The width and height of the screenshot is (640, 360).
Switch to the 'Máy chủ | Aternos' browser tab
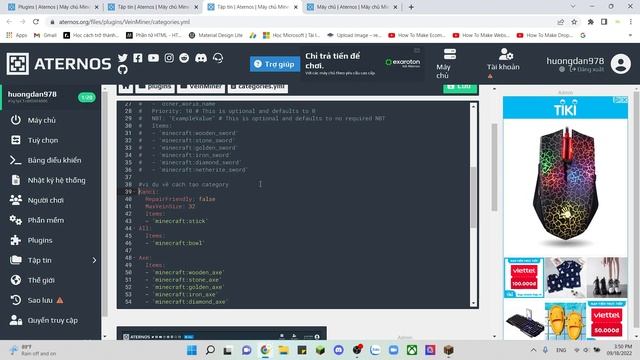coord(352,7)
